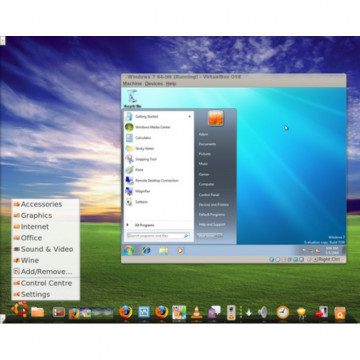Open Devices and Printers from Start menu
This screenshot has height=360, width=360.
214,204
